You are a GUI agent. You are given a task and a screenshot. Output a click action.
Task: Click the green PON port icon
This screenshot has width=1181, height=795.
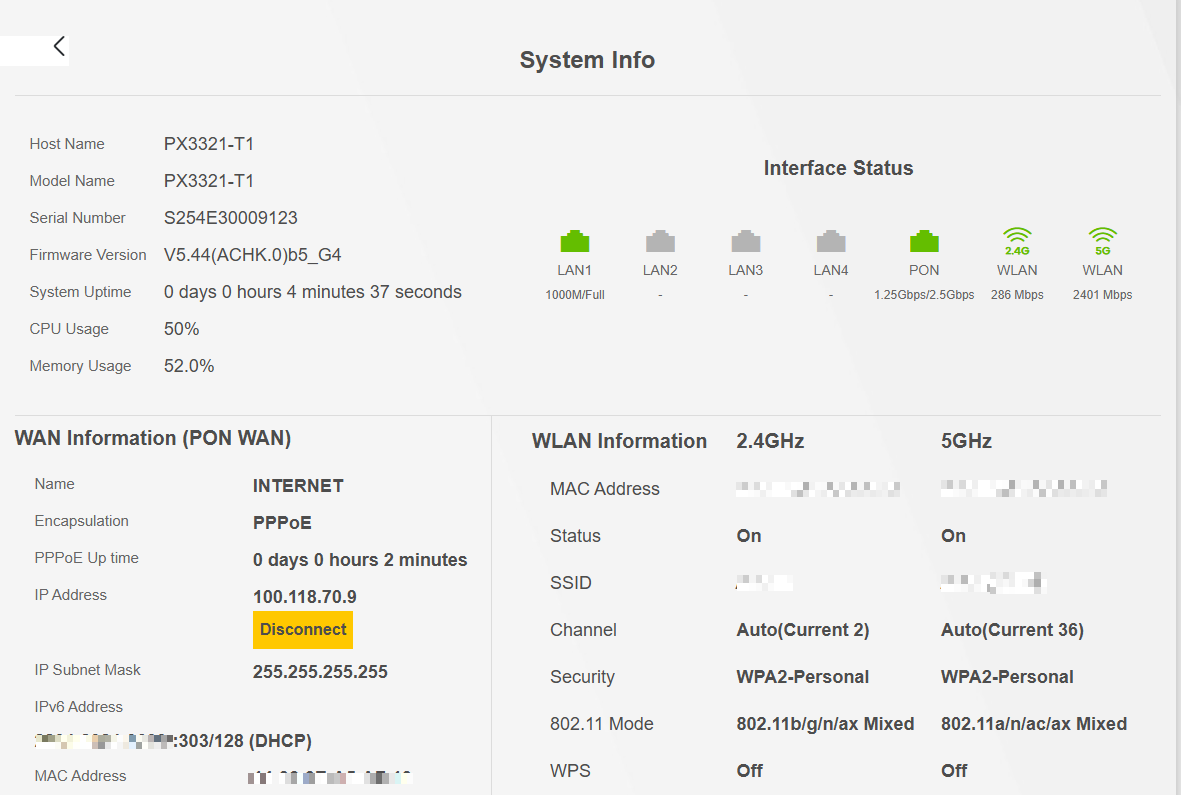click(924, 241)
